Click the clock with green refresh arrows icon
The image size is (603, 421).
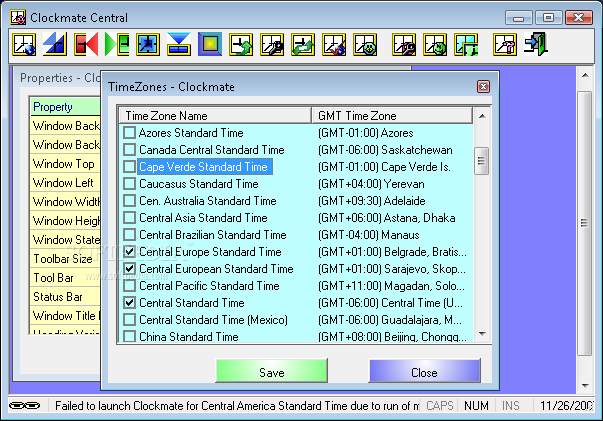303,45
